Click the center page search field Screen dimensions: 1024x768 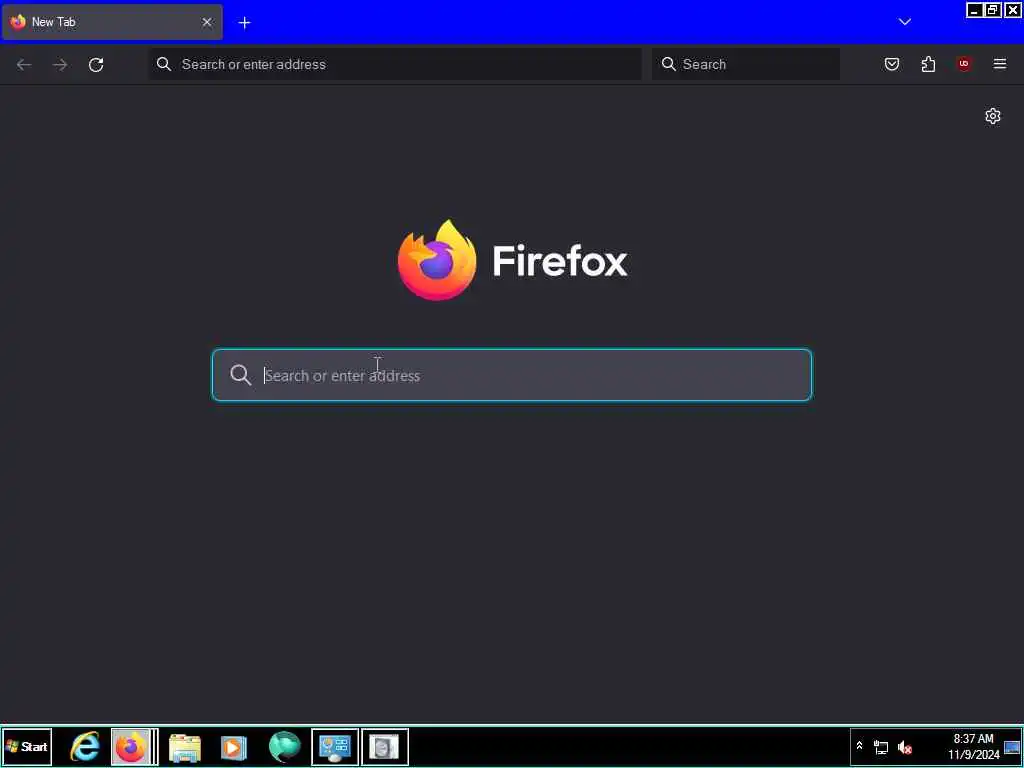(x=512, y=376)
